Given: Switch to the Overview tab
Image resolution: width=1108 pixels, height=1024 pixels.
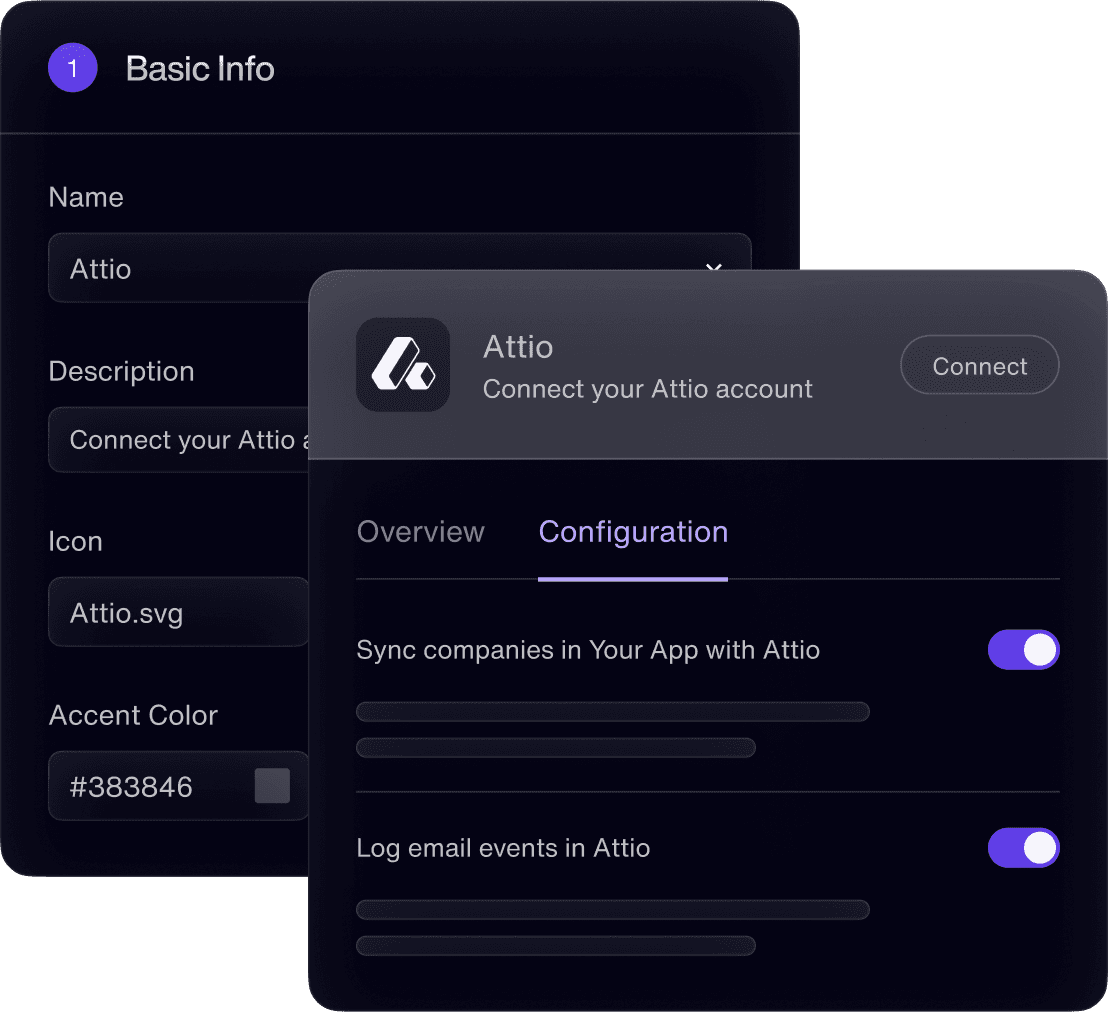Looking at the screenshot, I should tap(420, 532).
